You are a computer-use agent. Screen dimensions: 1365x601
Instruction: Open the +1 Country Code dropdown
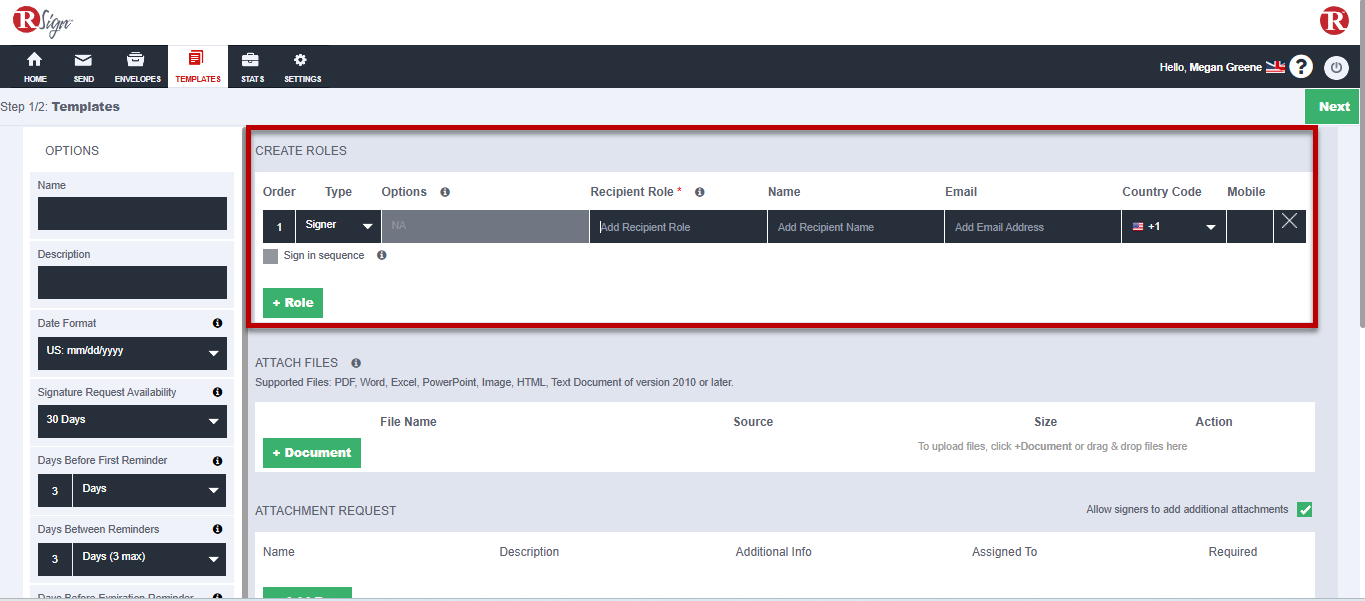[1173, 227]
